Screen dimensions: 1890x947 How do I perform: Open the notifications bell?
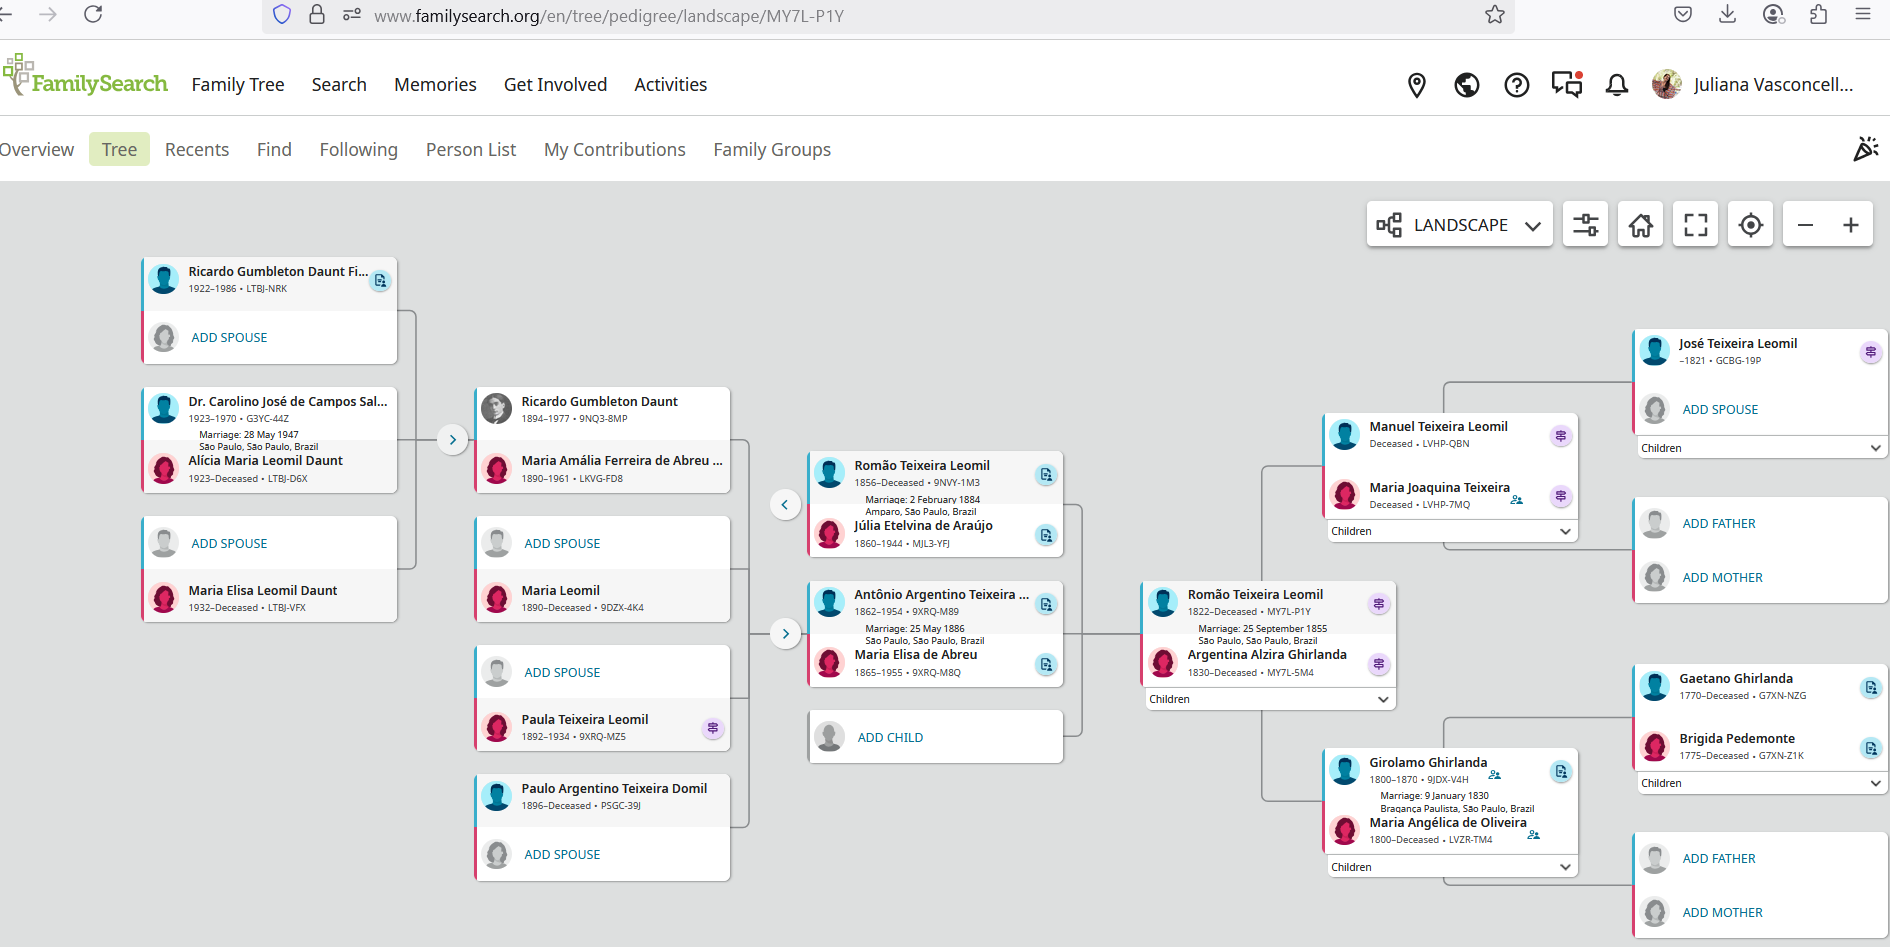pos(1616,85)
